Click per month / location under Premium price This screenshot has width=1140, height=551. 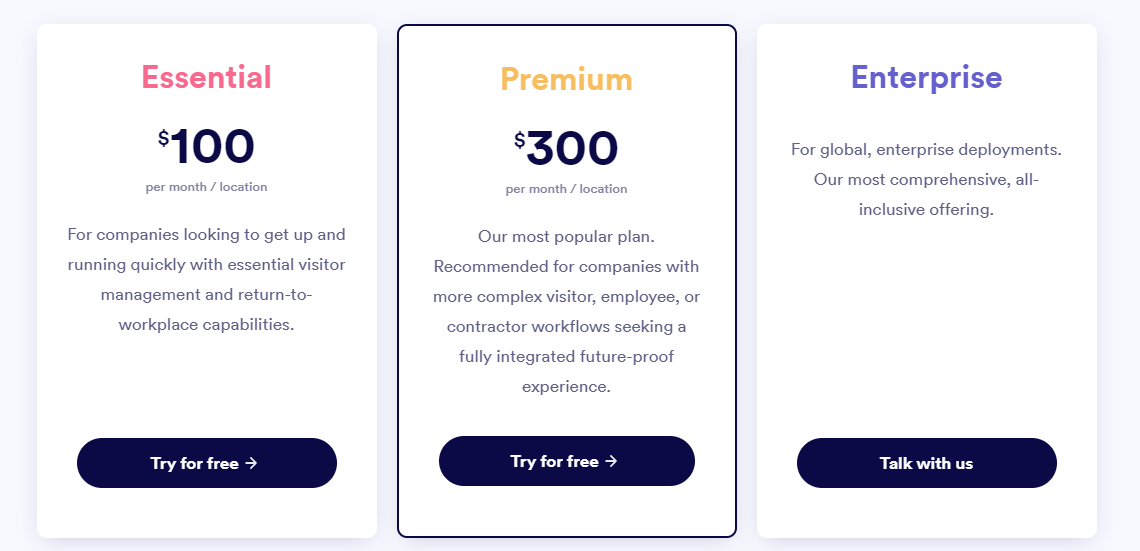566,189
